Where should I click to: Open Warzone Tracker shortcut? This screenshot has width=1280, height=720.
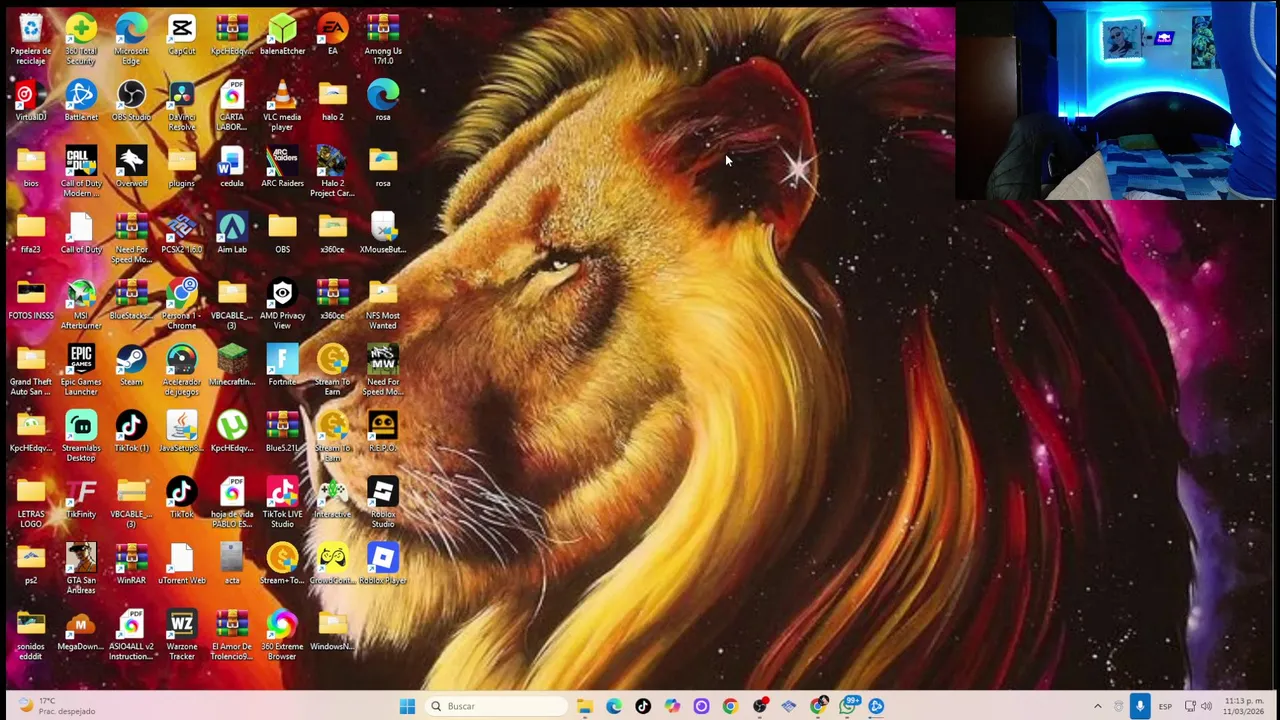181,634
